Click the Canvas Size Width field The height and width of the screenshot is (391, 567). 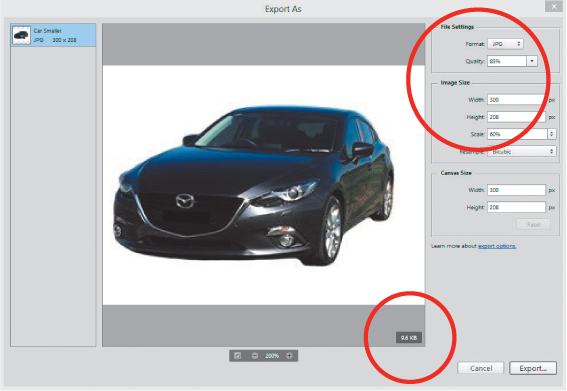click(x=516, y=190)
